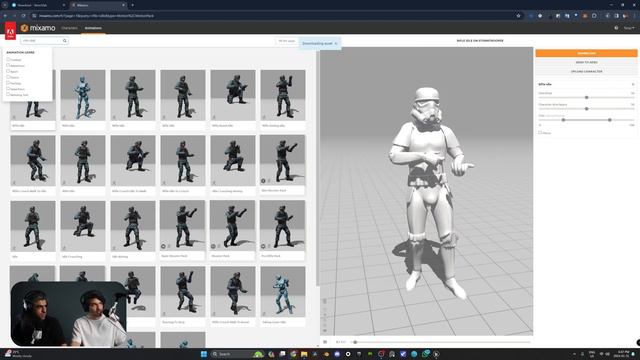Enable the Mirror checkbox
The width and height of the screenshot is (640, 360).
pos(540,133)
